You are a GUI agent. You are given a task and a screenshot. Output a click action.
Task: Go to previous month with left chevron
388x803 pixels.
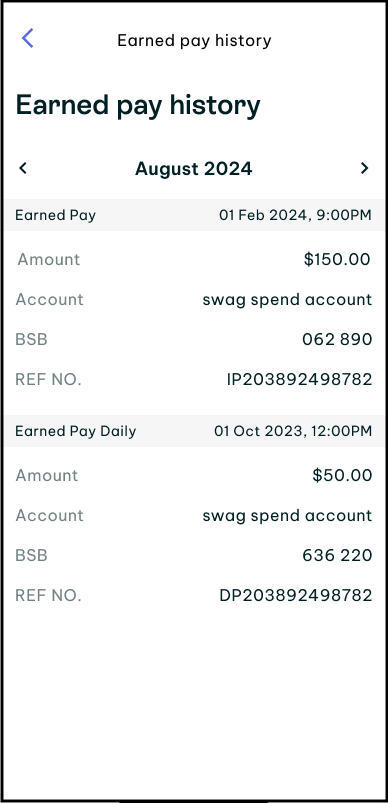click(23, 168)
